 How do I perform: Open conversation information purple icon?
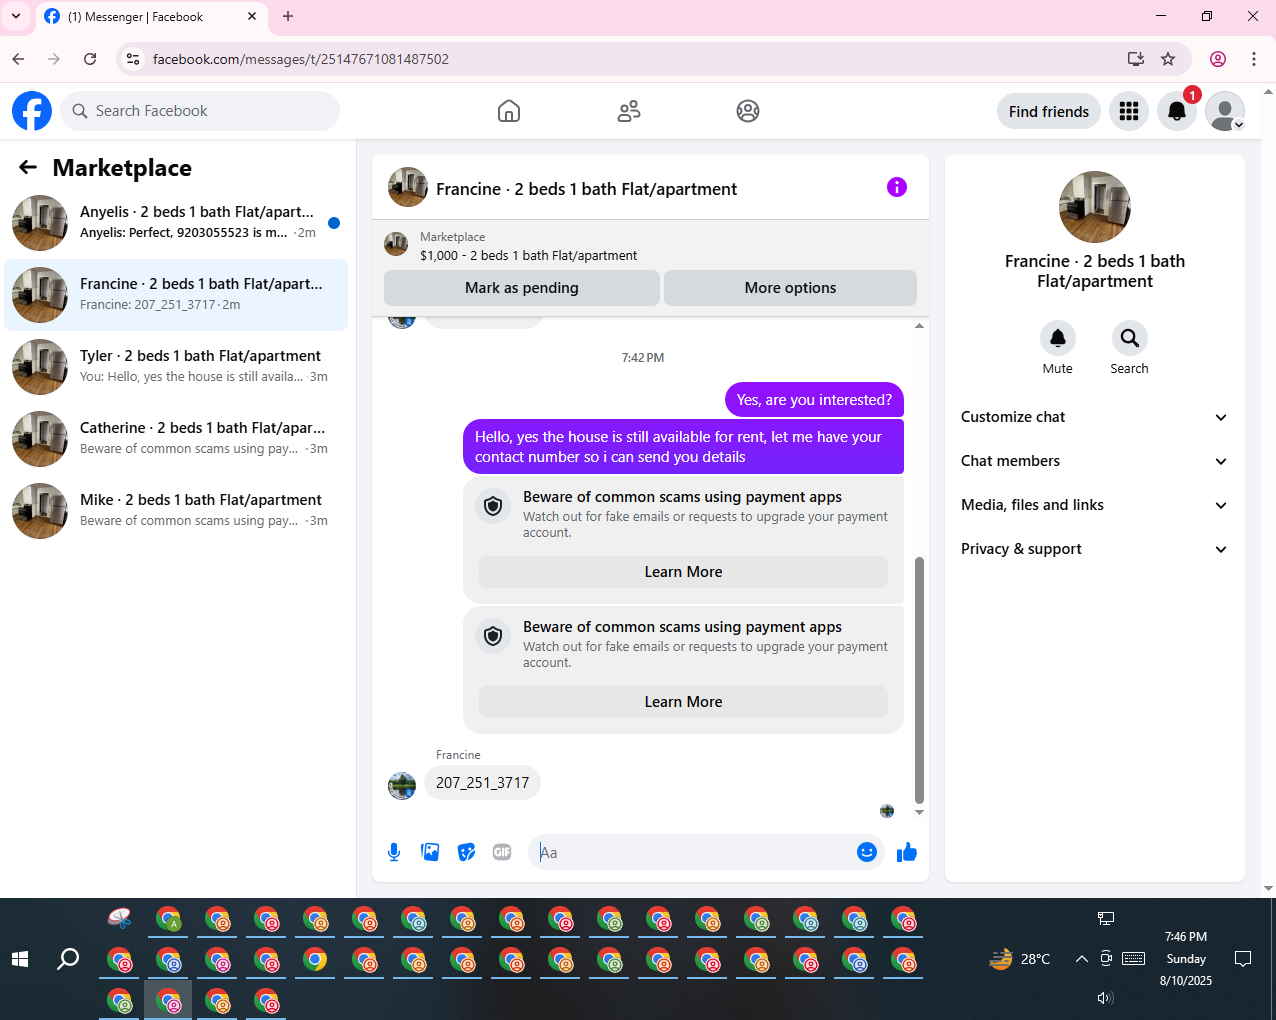tap(897, 187)
